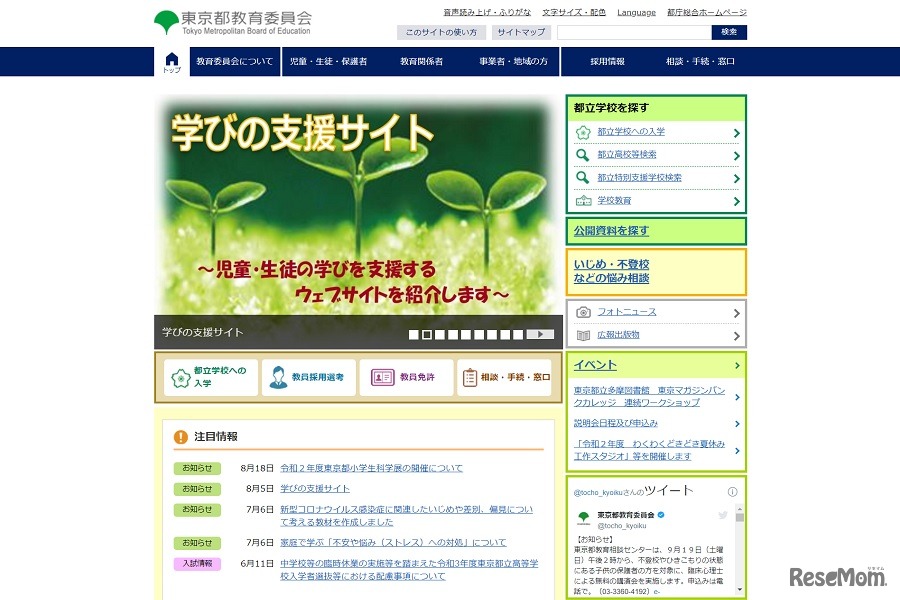Expand the 学校教育 row chevron

[736, 200]
